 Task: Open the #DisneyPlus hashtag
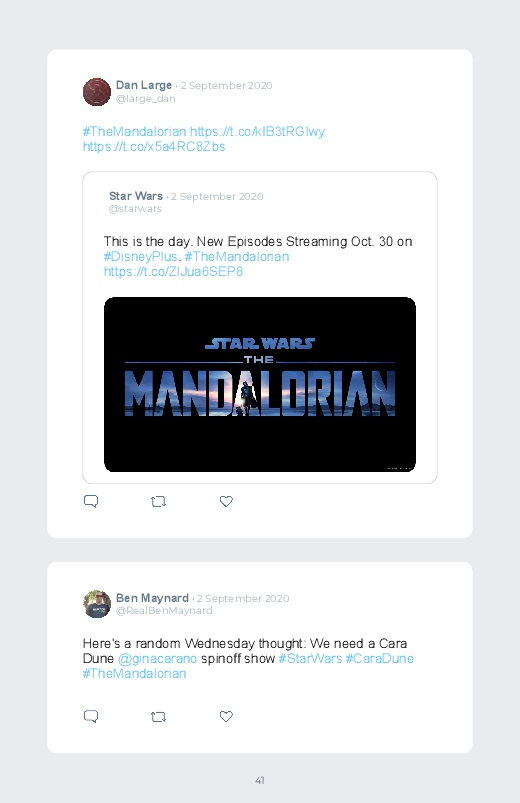point(141,257)
